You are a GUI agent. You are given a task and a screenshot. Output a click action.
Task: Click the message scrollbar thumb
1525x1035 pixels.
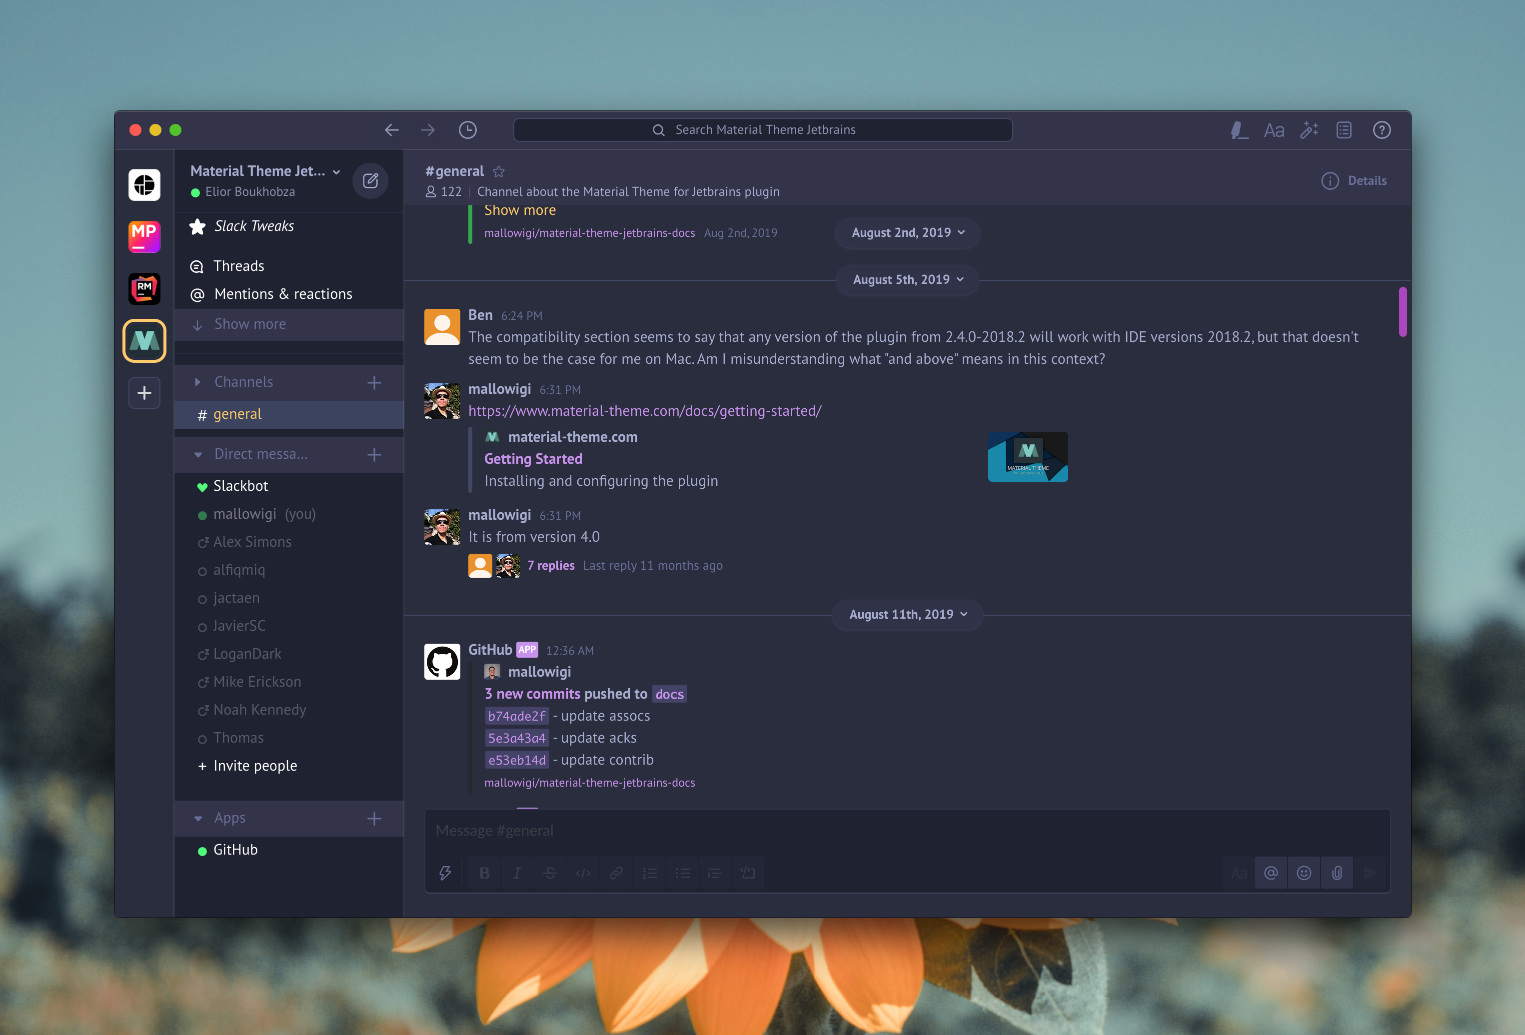click(x=1403, y=312)
